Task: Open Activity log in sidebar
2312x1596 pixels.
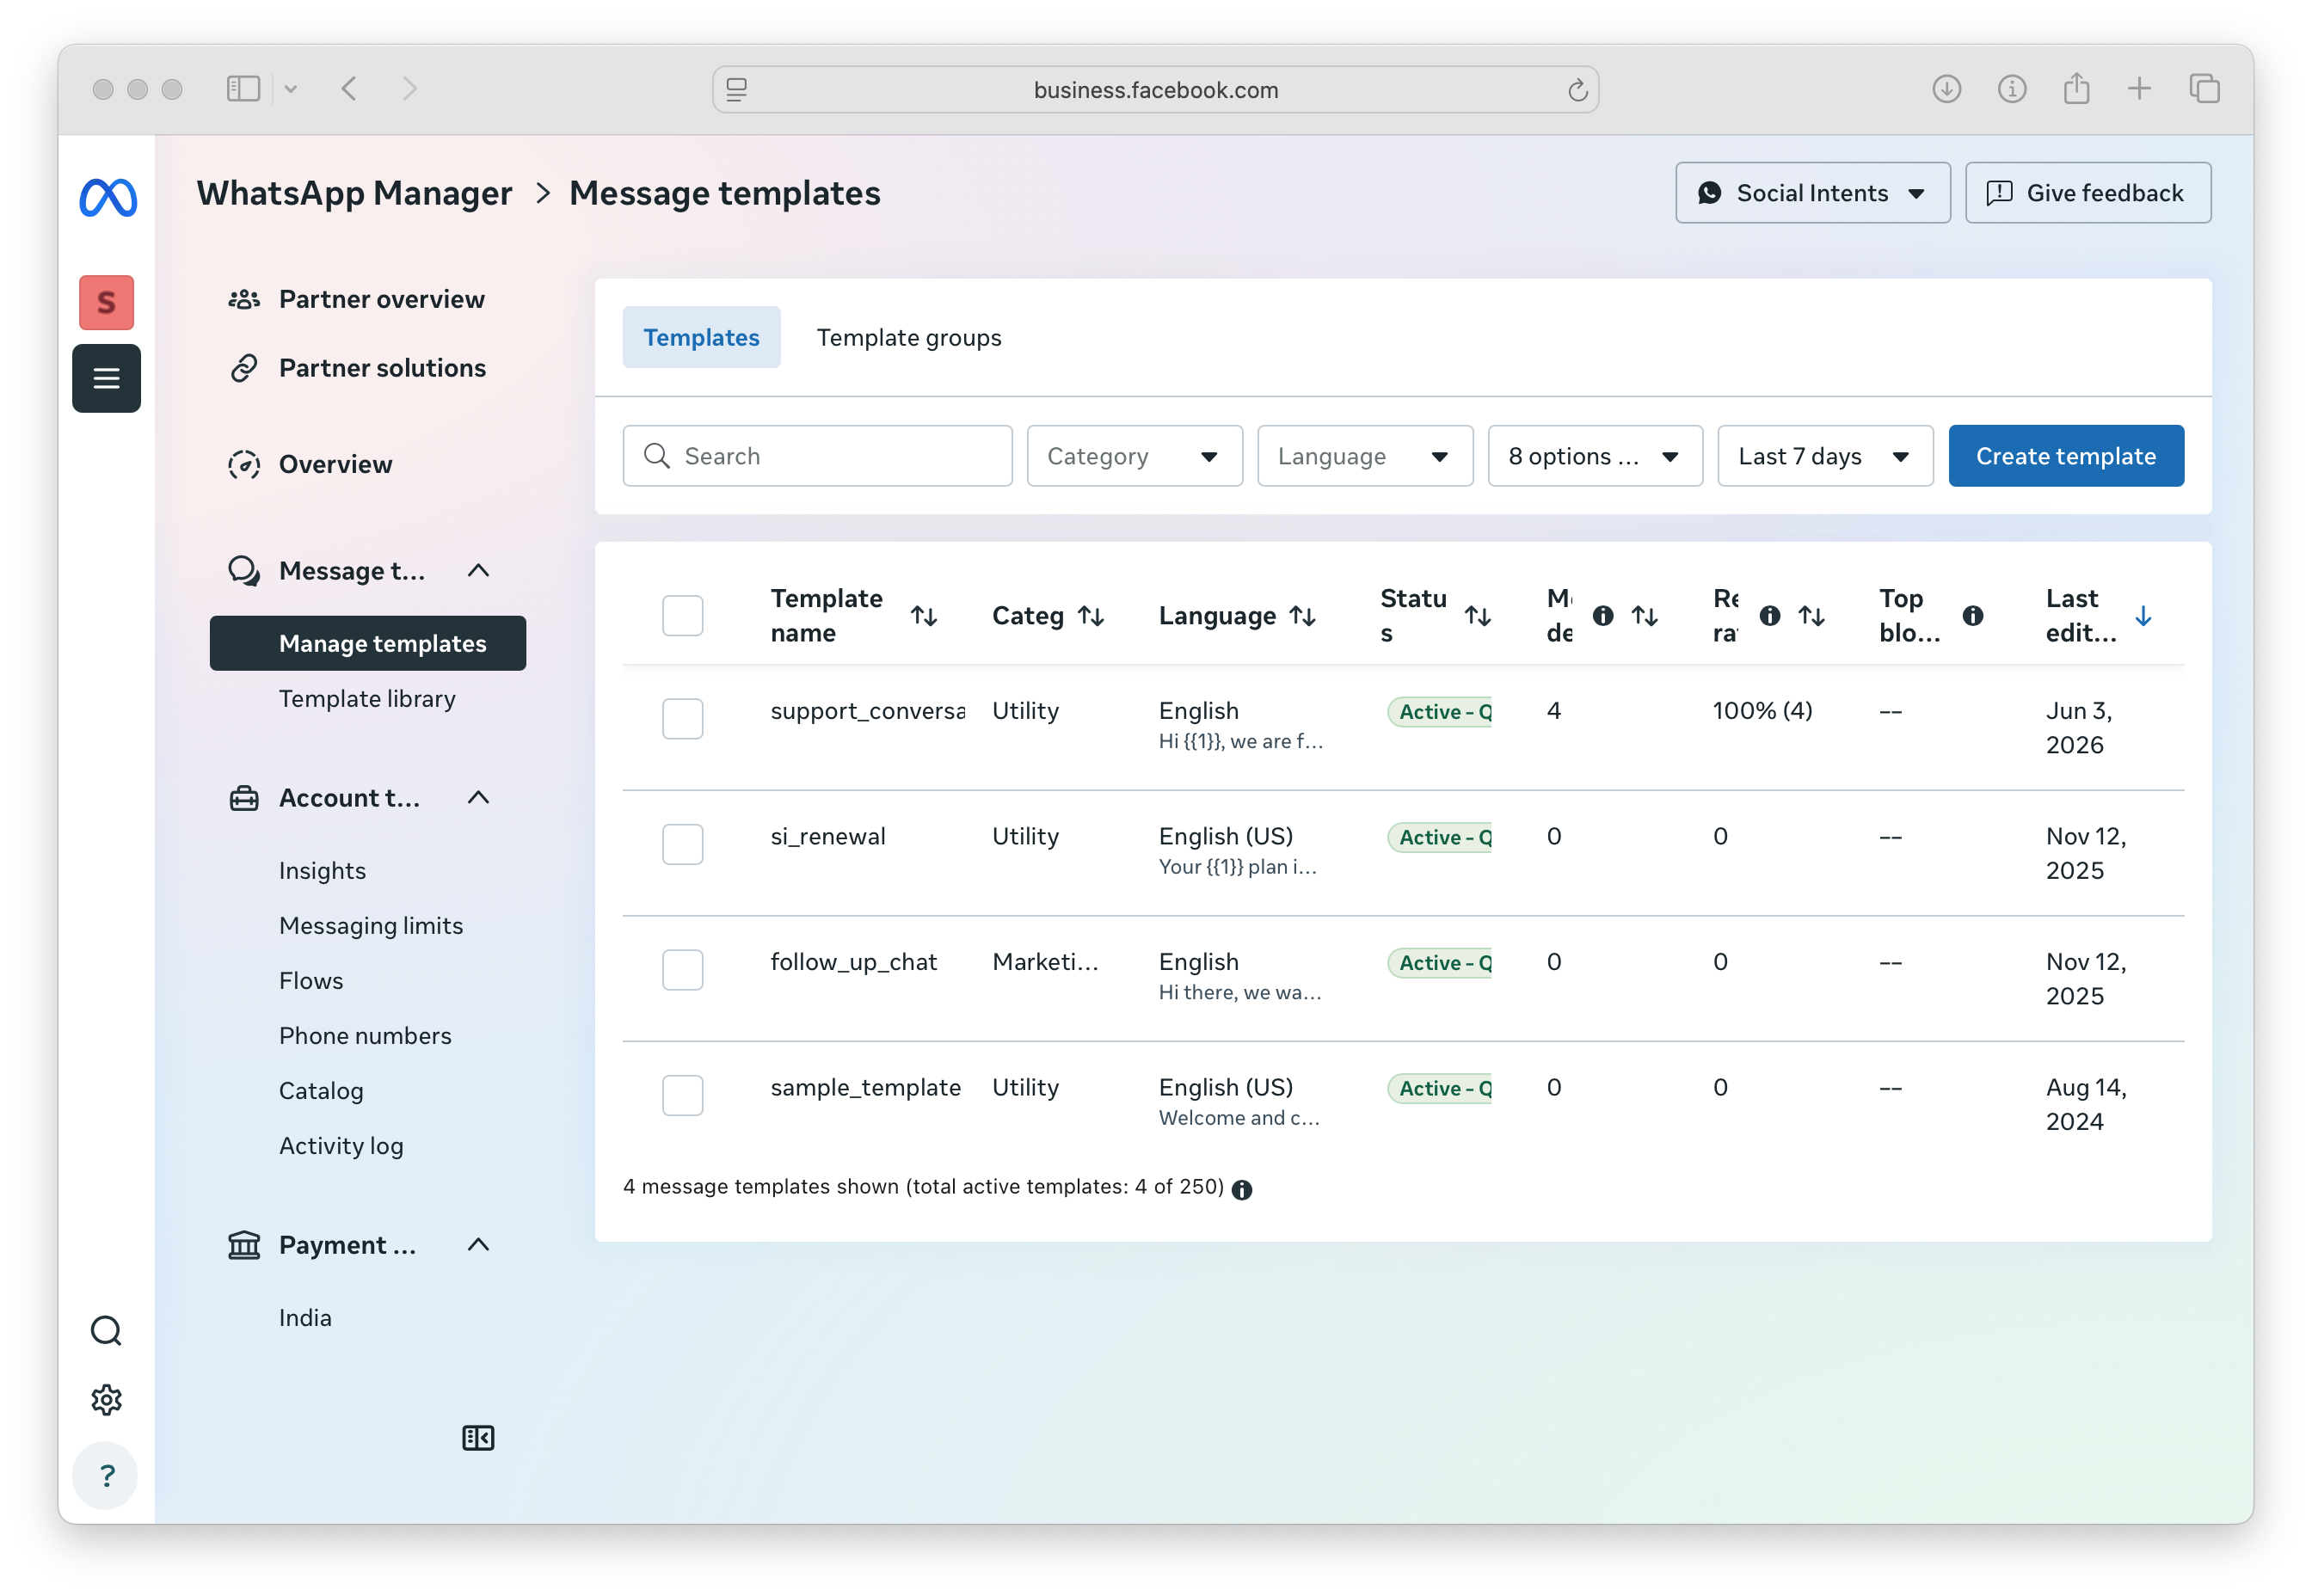Action: [341, 1145]
